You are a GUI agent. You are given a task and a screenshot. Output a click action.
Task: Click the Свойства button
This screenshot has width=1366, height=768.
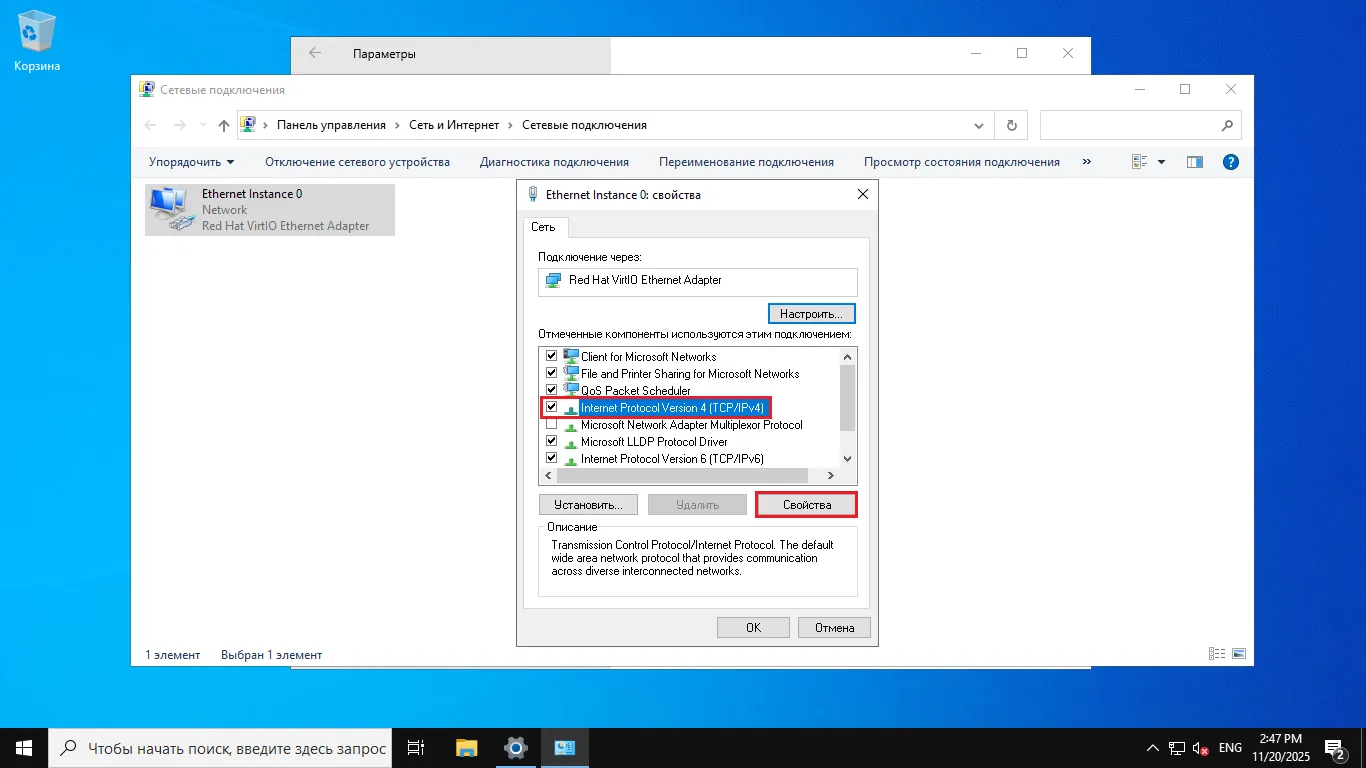click(807, 505)
